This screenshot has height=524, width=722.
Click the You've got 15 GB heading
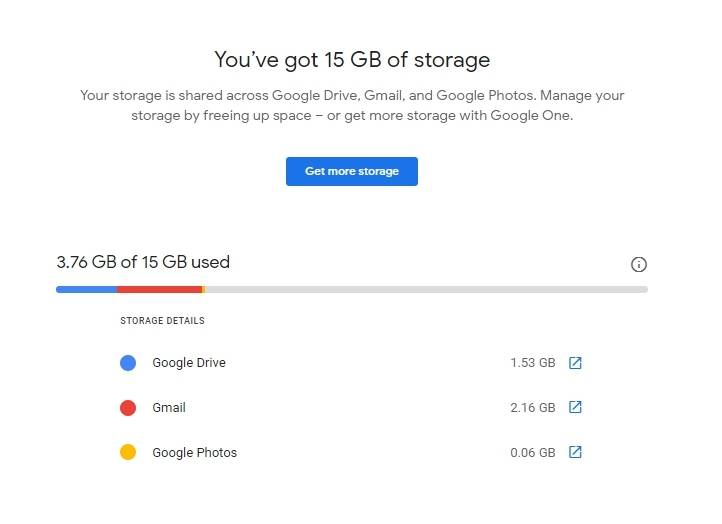click(x=352, y=60)
